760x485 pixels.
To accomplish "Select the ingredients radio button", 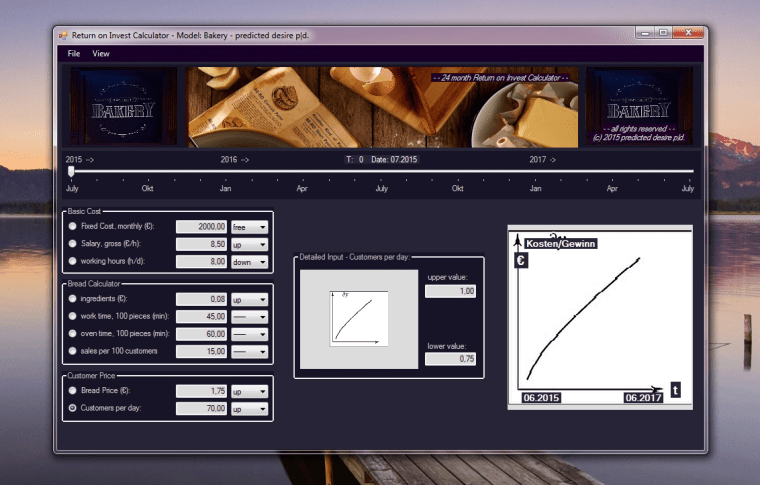I will point(72,299).
